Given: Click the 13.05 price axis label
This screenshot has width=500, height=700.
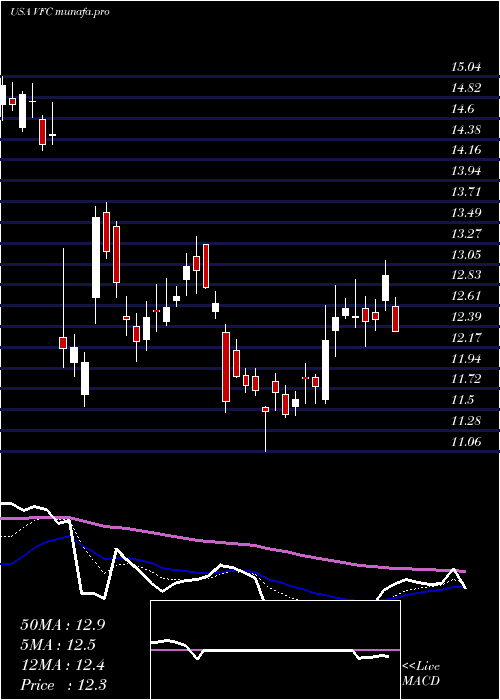Looking at the screenshot, I should point(466,254).
